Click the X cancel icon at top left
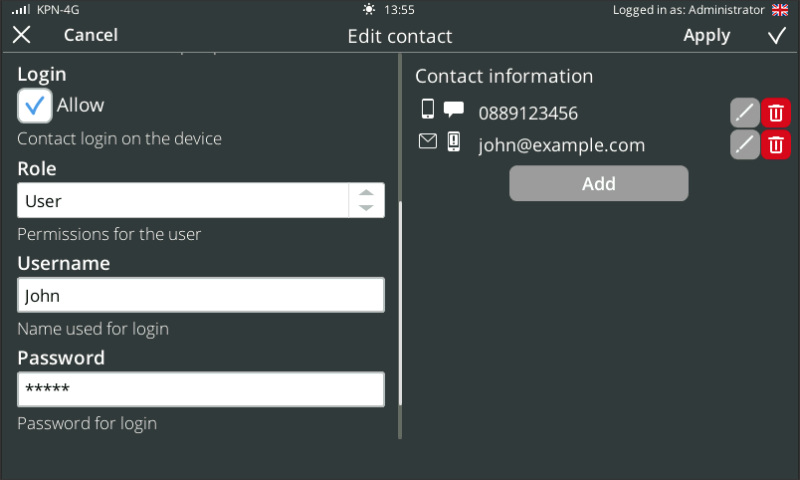This screenshot has height=480, width=800. click(21, 35)
